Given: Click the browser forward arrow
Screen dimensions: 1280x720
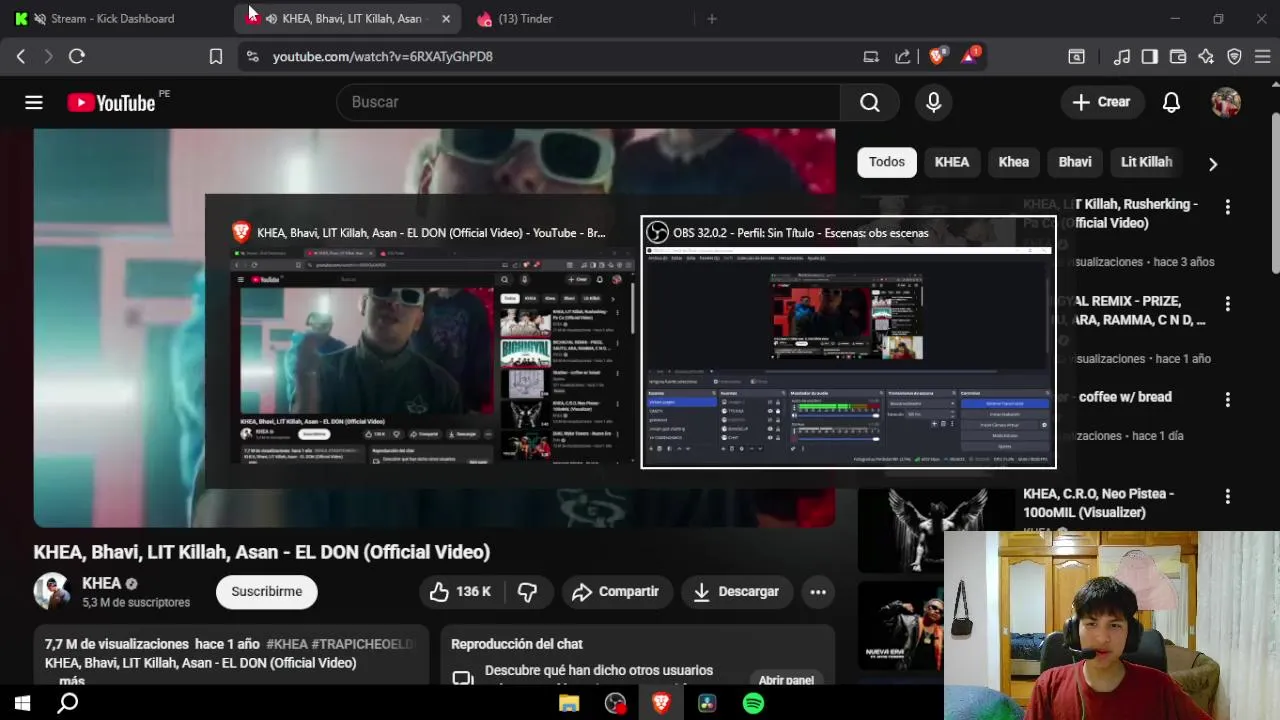Looking at the screenshot, I should point(48,57).
